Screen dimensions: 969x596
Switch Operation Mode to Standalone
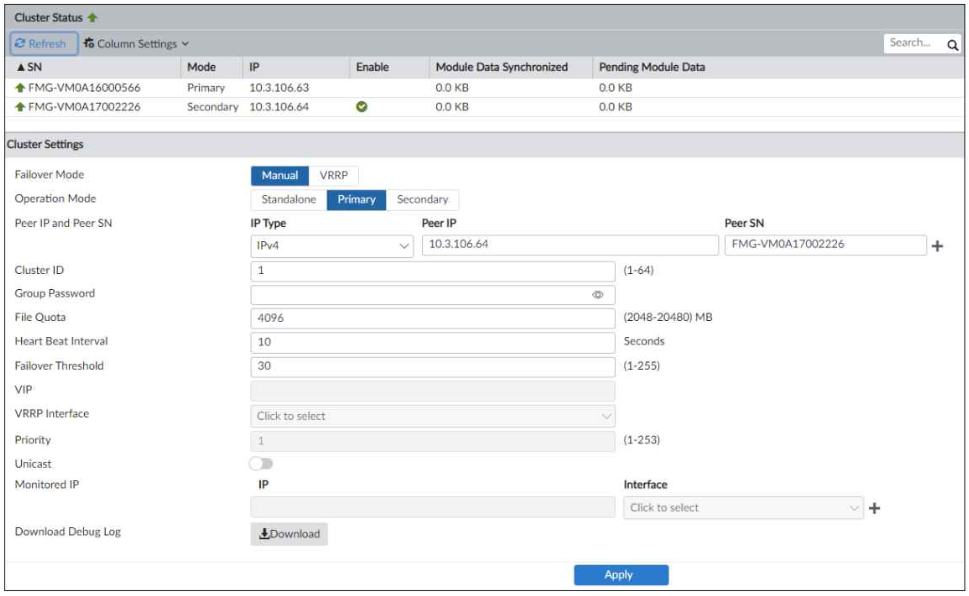pos(289,199)
